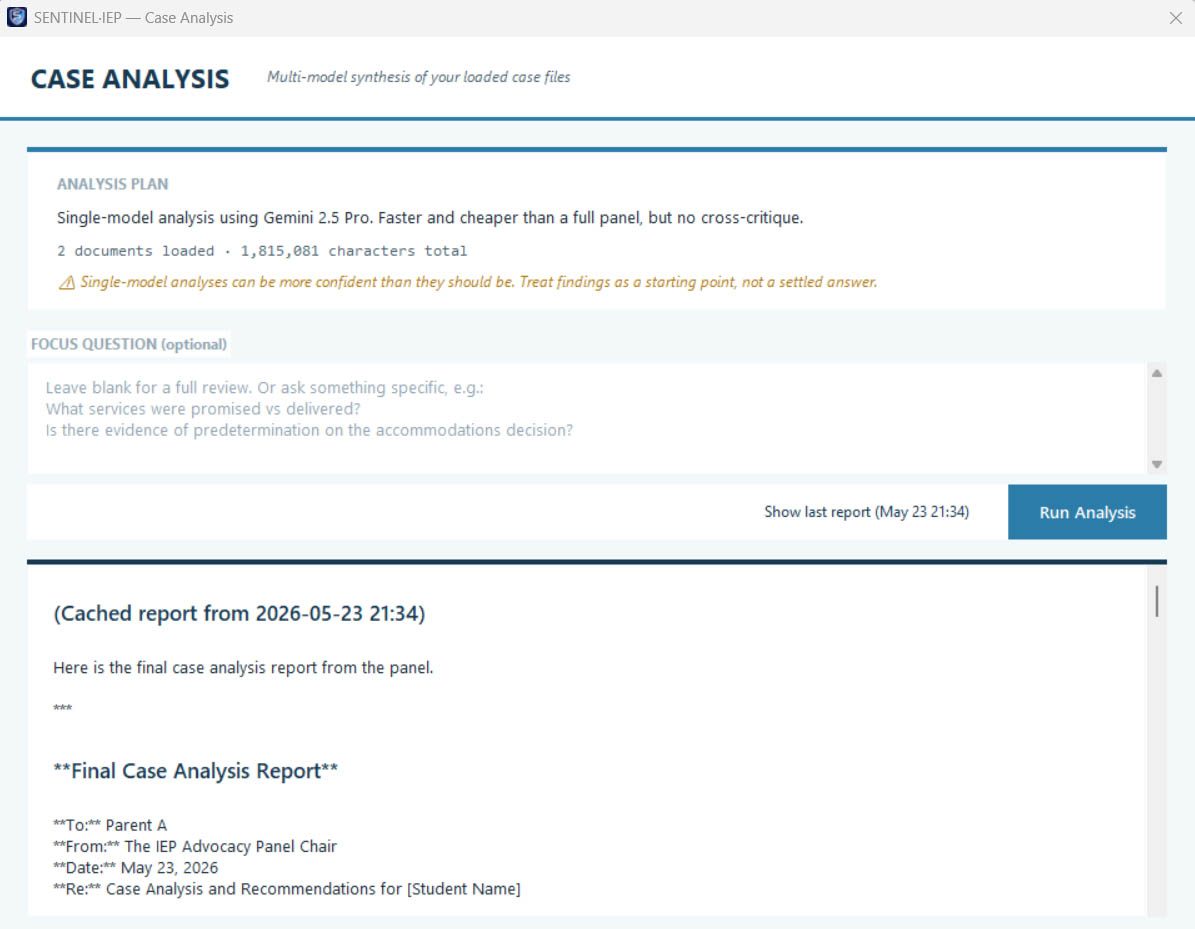1195x929 pixels.
Task: Click '2 documents loaded · 1,815,081 characters total'
Action: 262,251
